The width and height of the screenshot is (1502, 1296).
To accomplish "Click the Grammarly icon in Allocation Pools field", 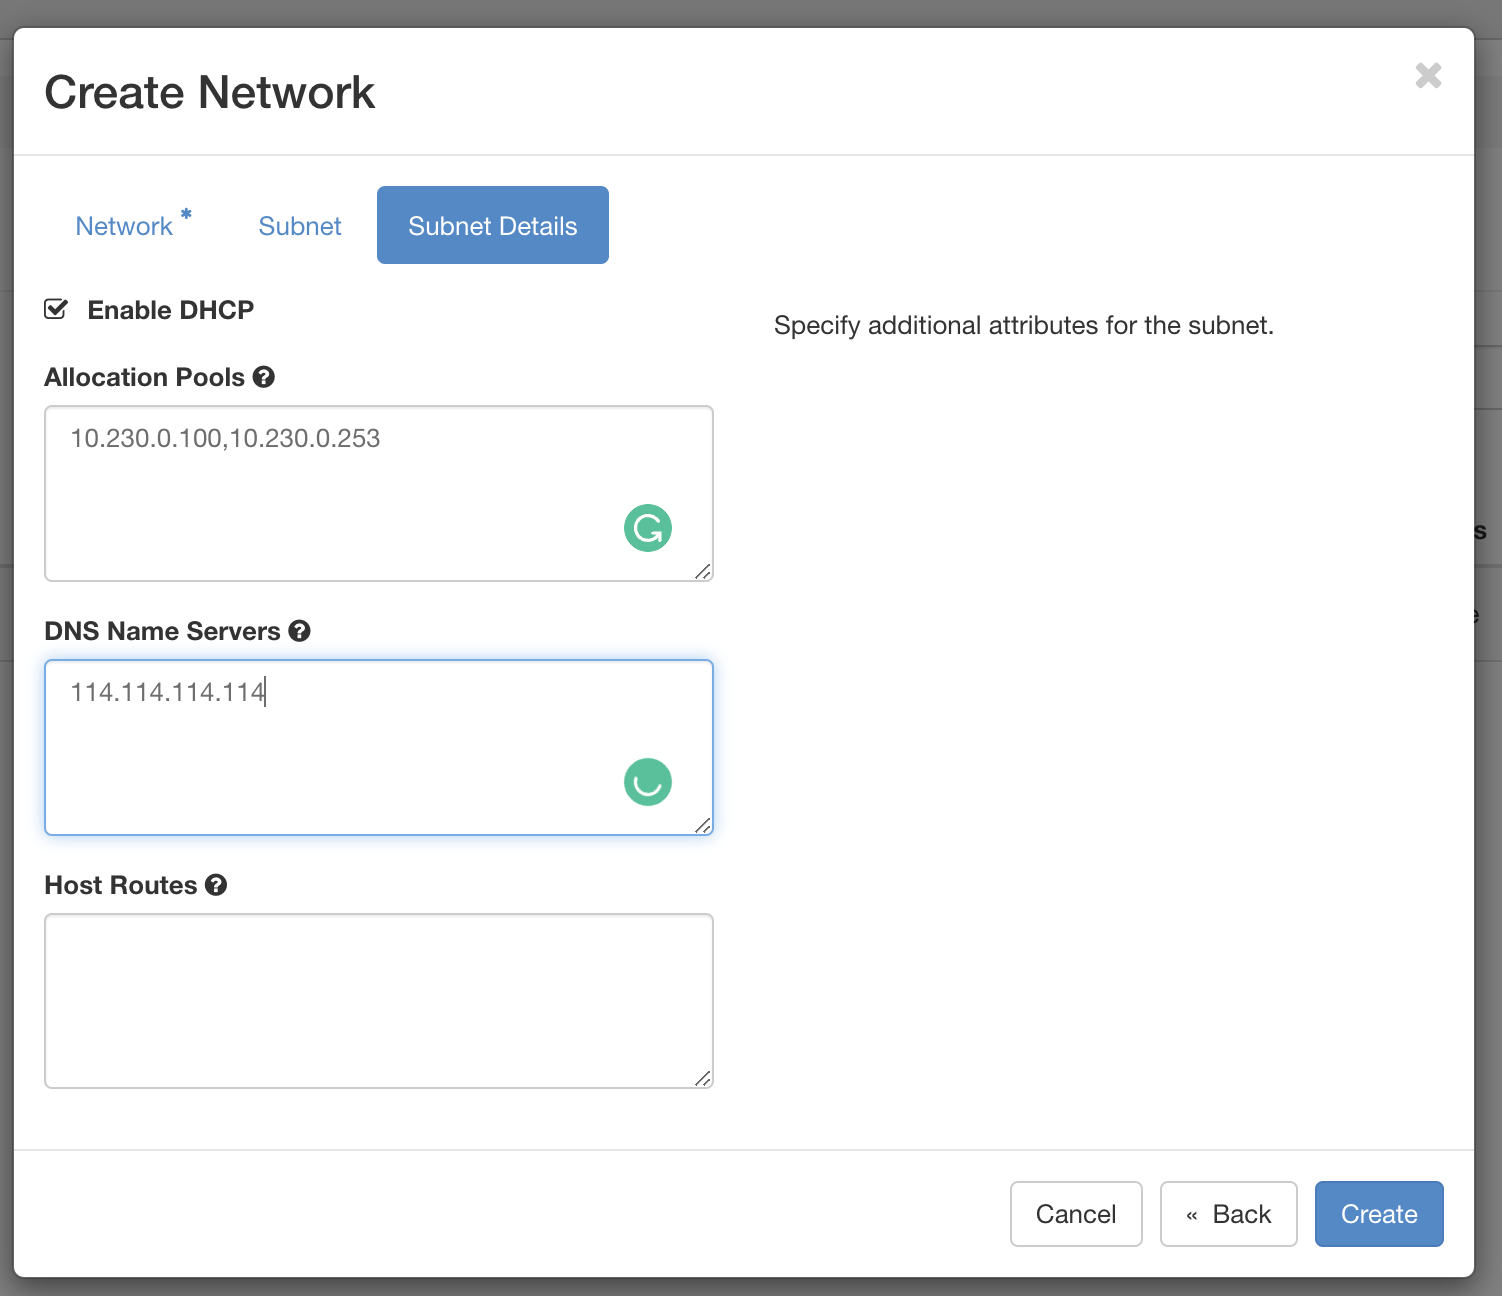I will (x=648, y=528).
